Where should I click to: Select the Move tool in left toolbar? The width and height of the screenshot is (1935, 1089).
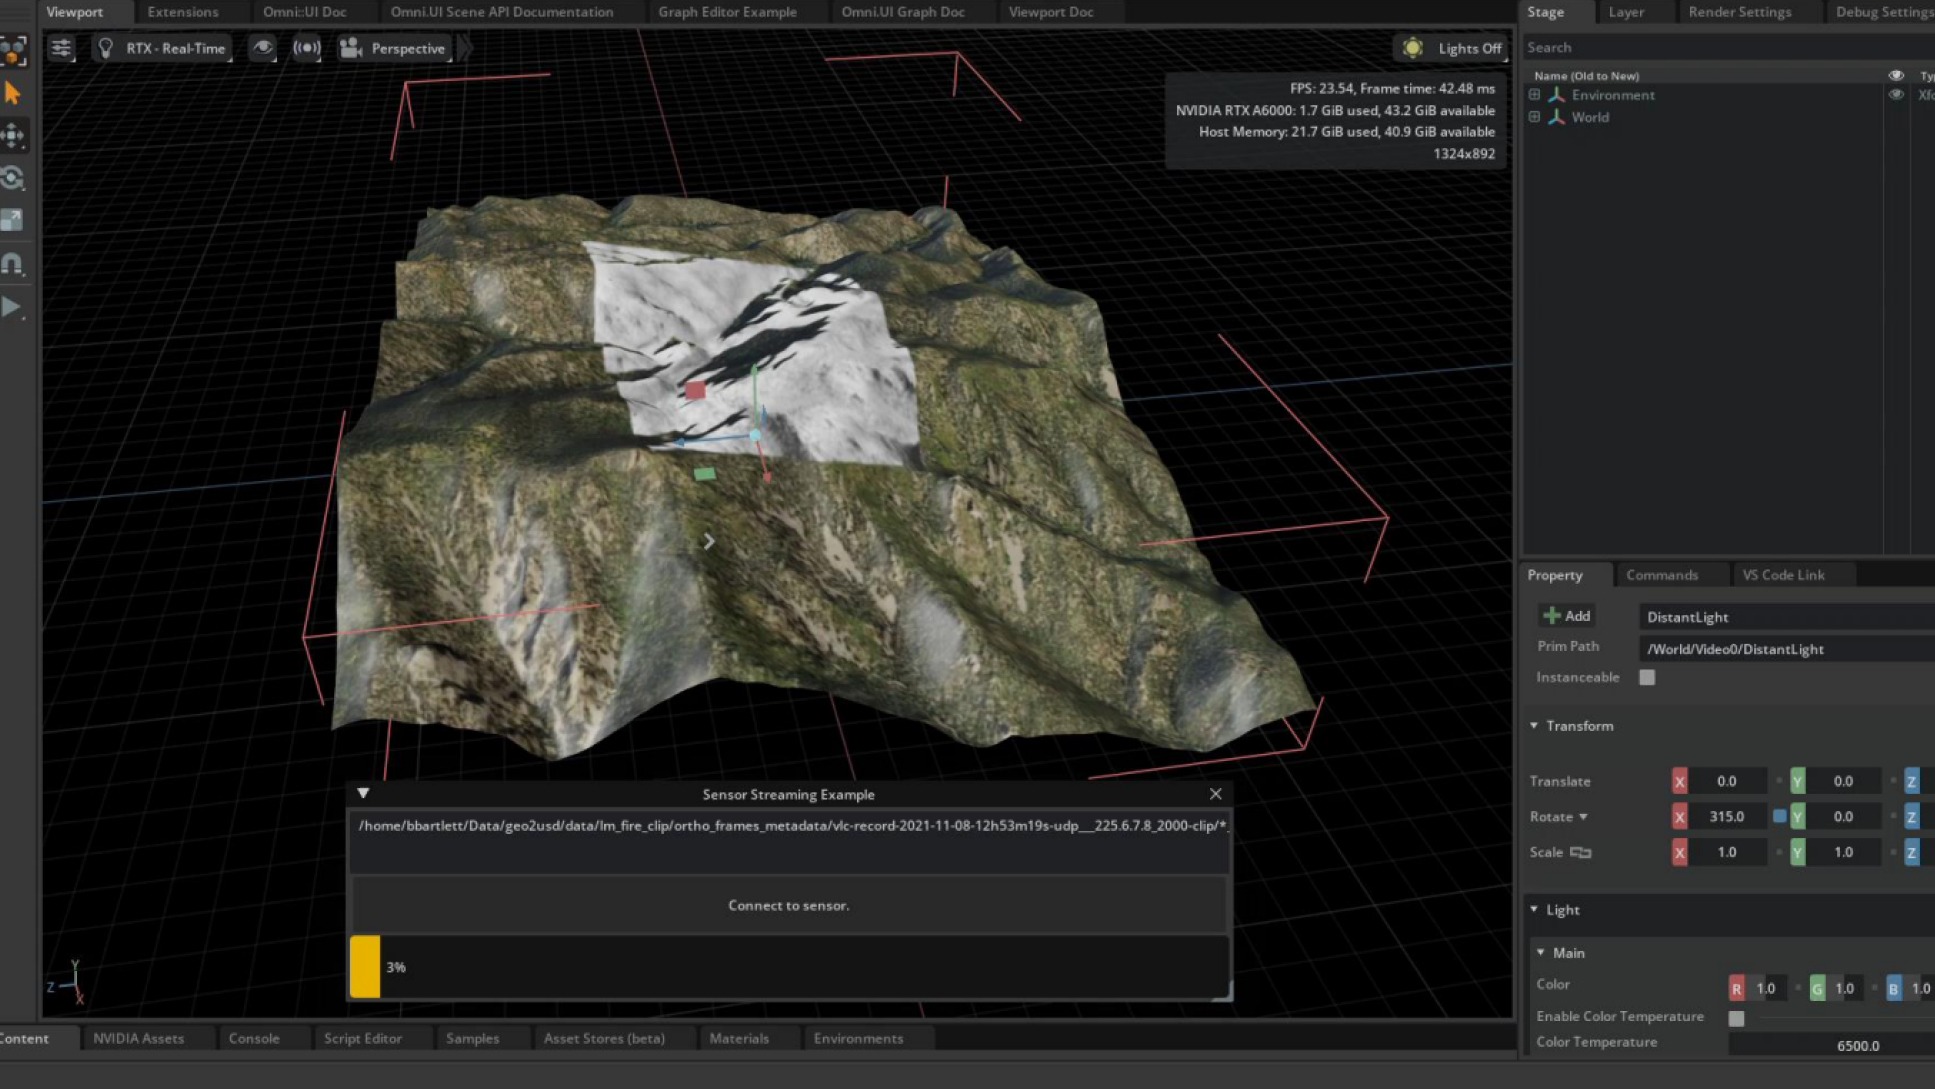13,135
